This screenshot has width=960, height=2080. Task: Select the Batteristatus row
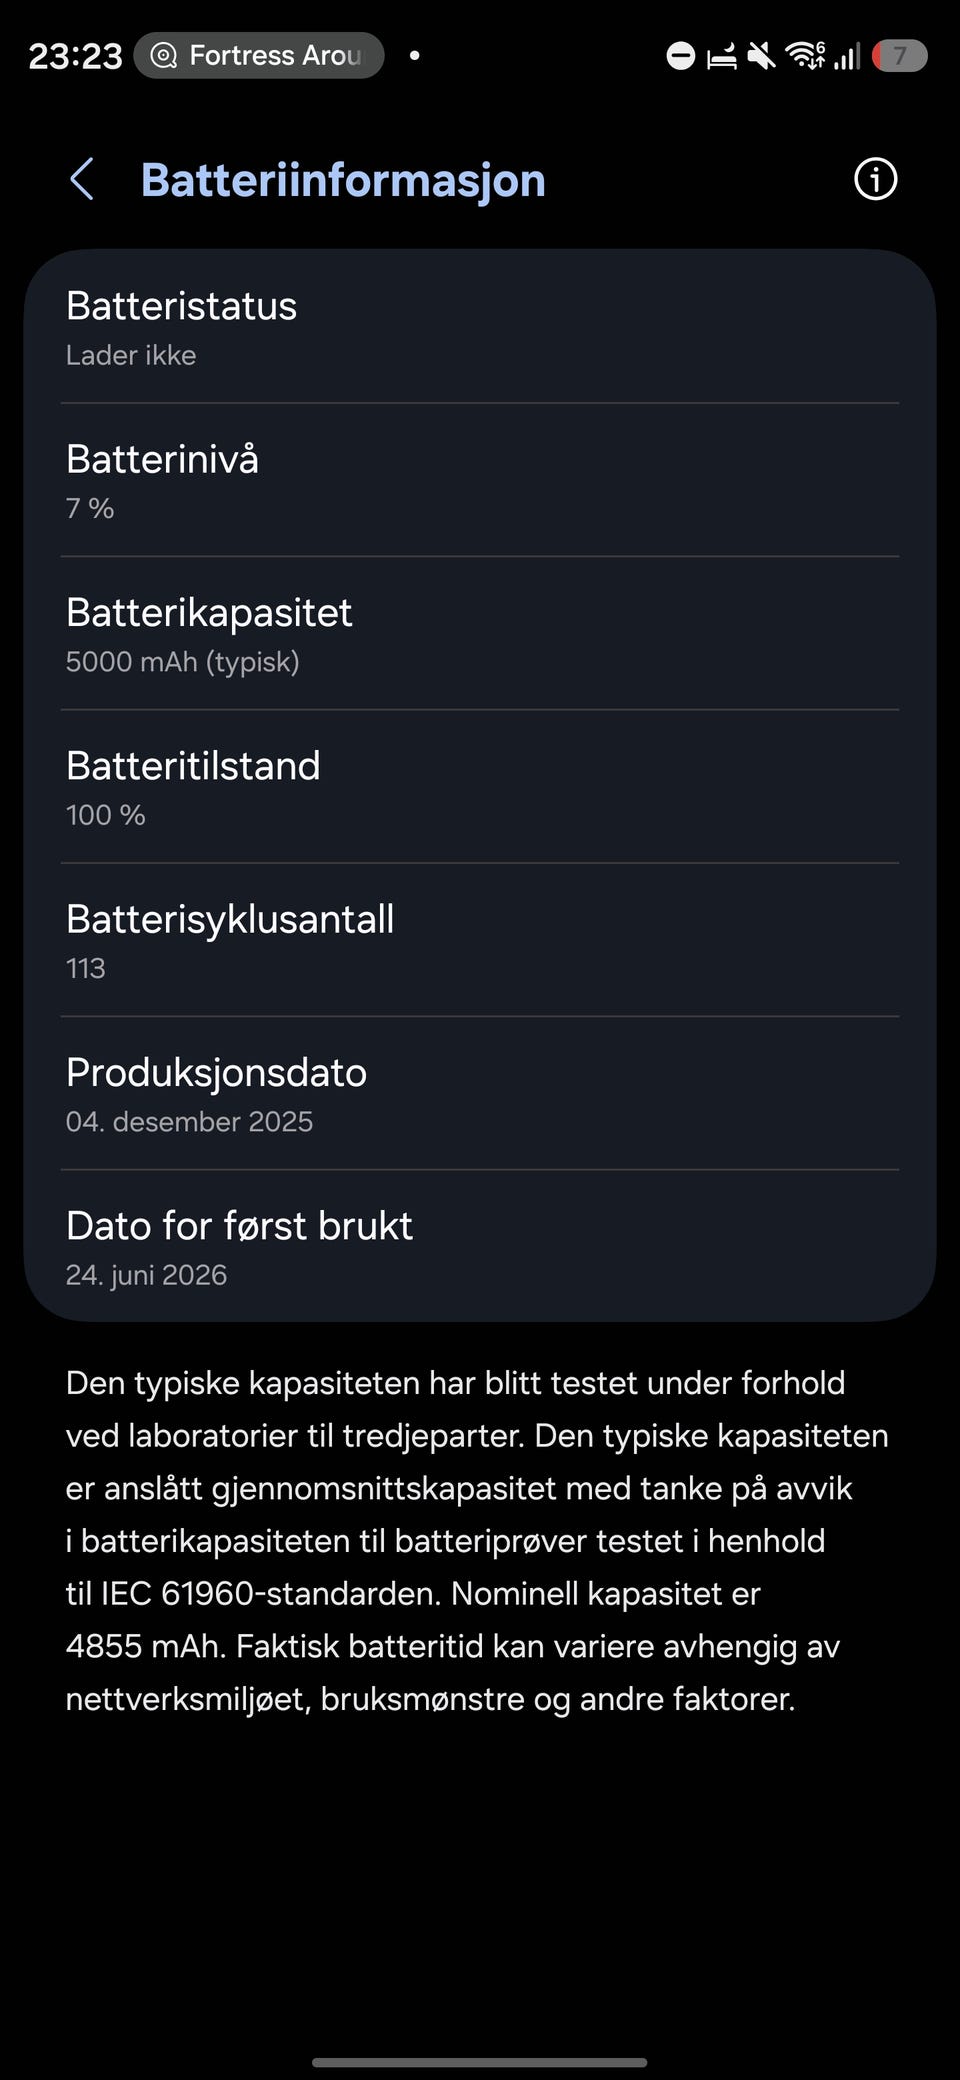tap(480, 328)
